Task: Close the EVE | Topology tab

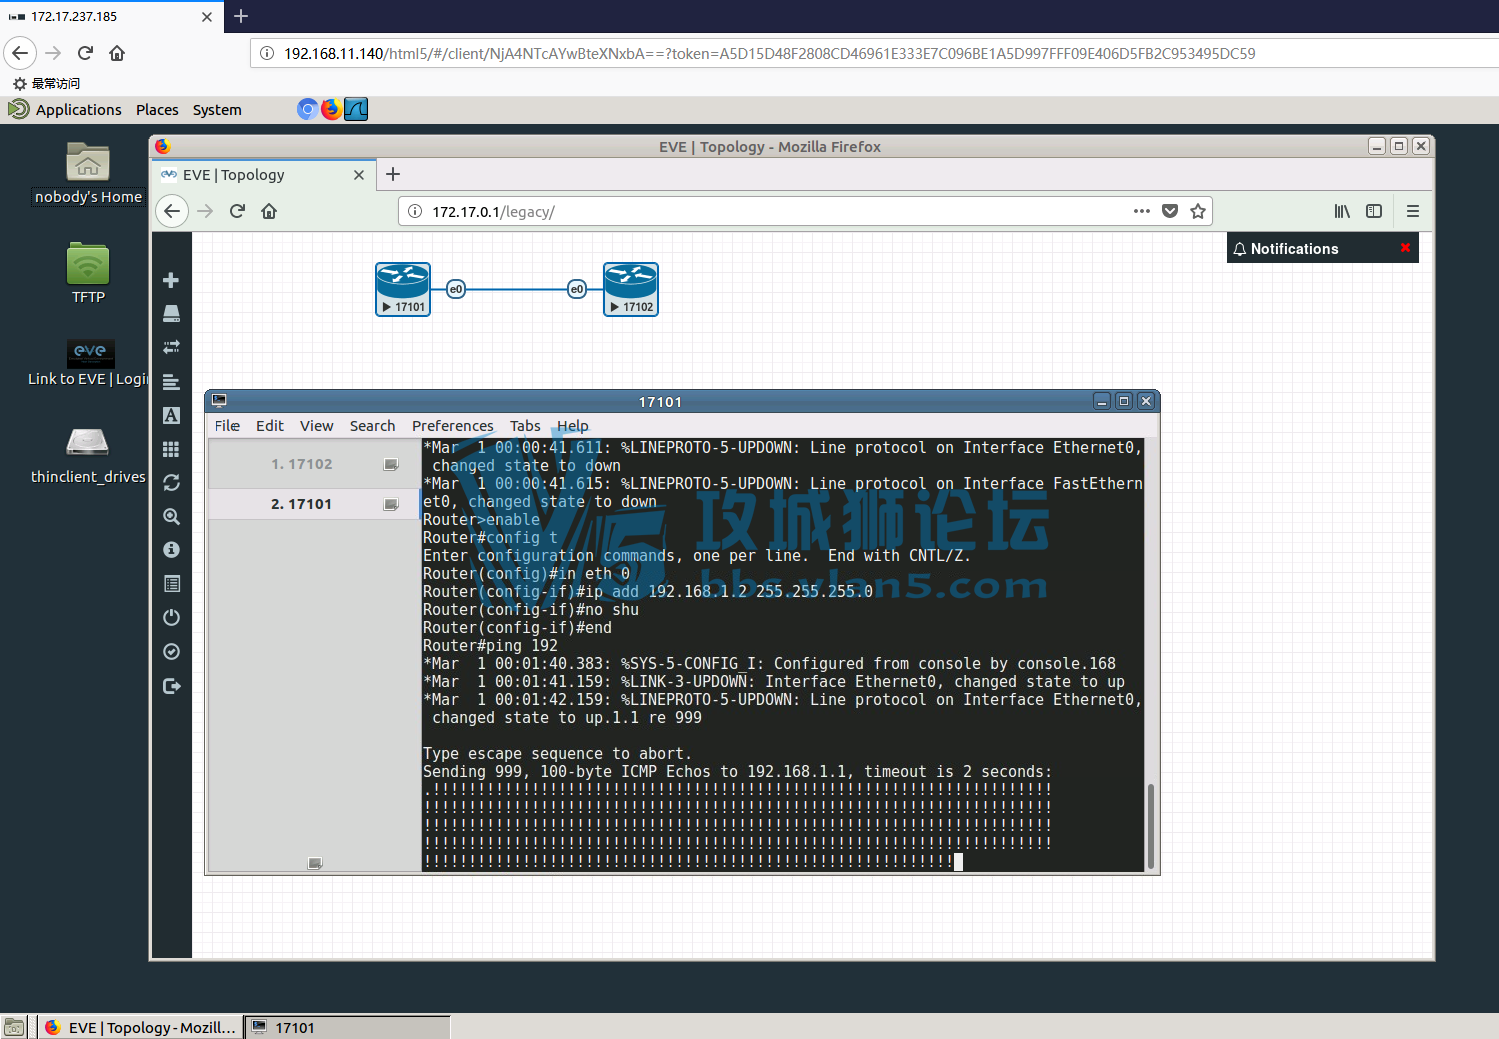Action: (x=359, y=175)
